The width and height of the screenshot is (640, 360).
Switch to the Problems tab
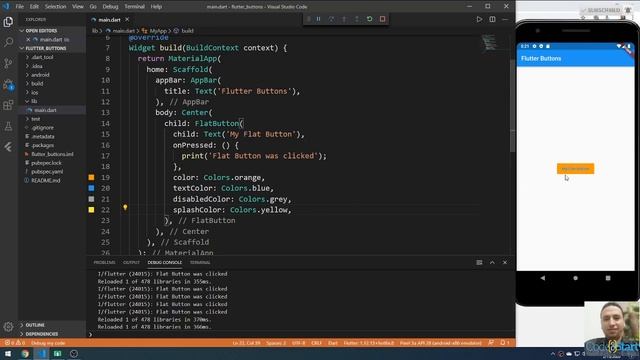click(x=104, y=262)
